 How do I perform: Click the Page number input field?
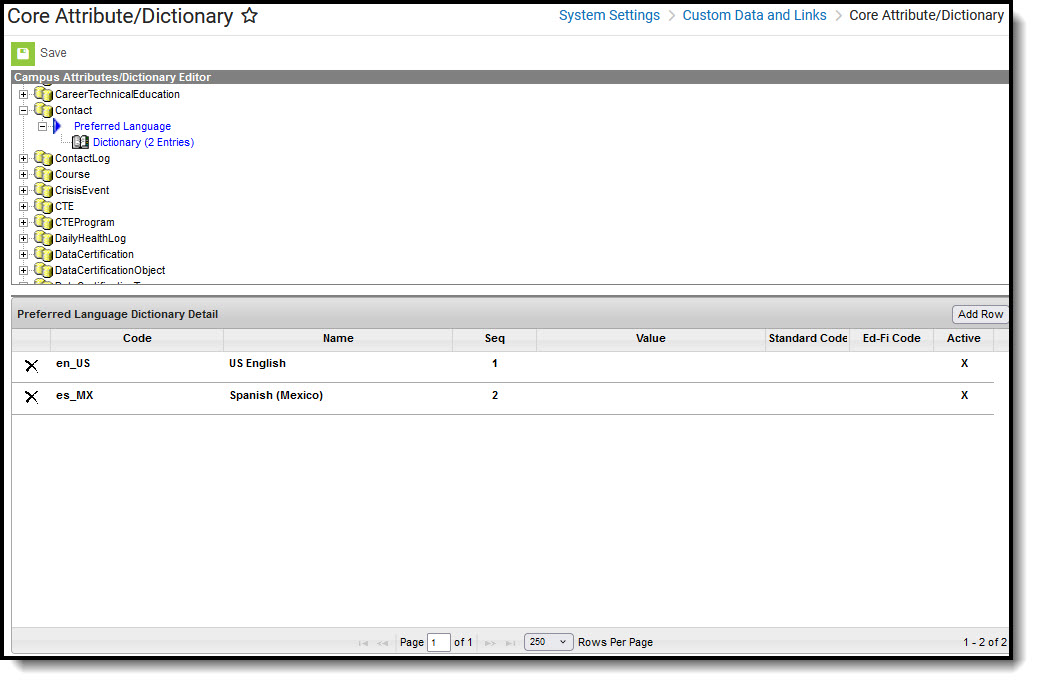click(438, 642)
